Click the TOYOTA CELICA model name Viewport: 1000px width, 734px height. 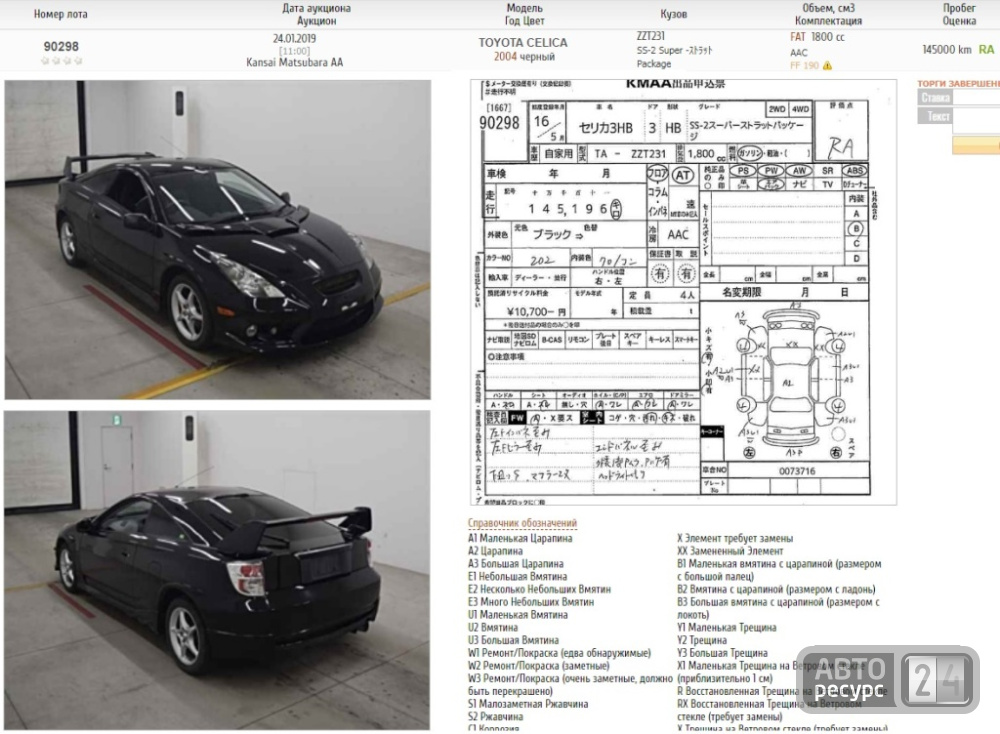coord(523,43)
